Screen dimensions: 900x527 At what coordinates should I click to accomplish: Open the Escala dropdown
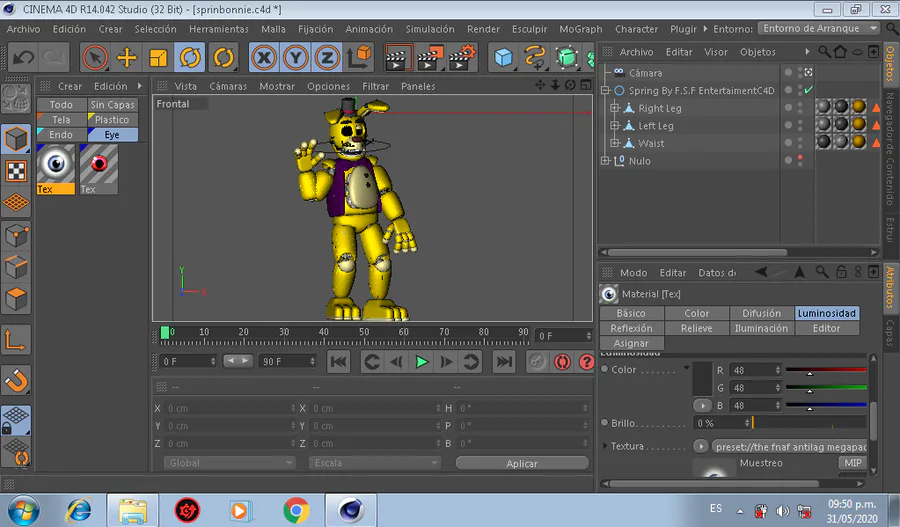pyautogui.click(x=375, y=463)
